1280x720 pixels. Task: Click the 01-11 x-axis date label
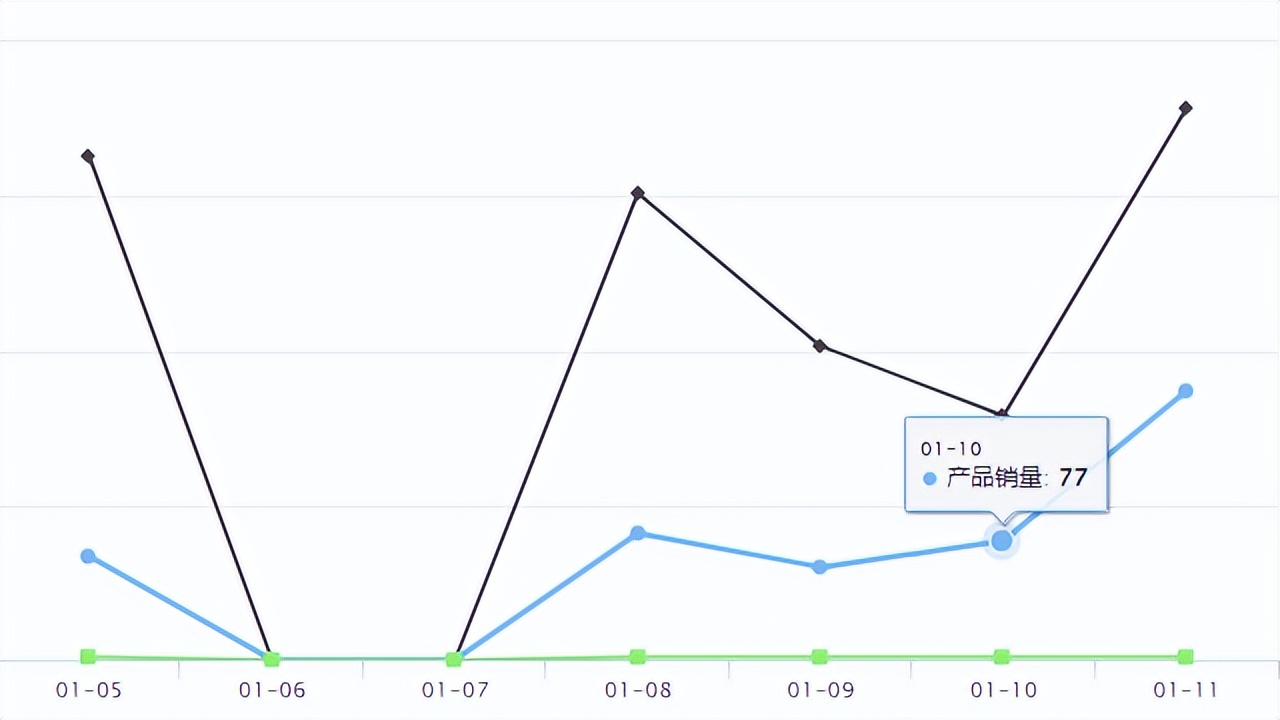[1186, 690]
